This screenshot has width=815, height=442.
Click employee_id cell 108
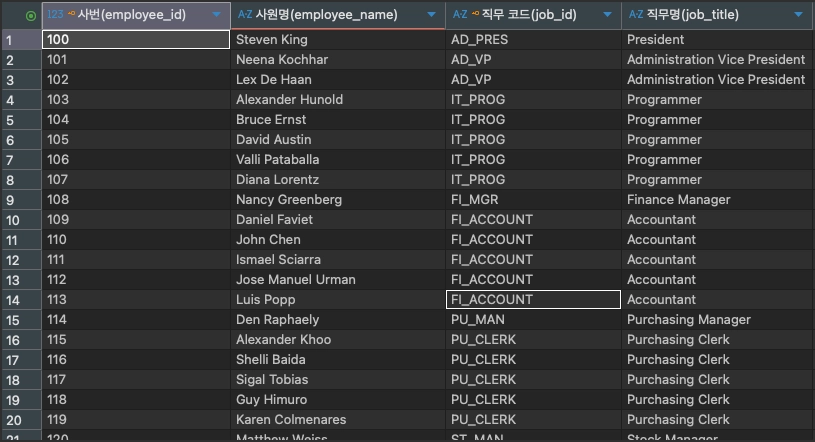[x=136, y=200]
